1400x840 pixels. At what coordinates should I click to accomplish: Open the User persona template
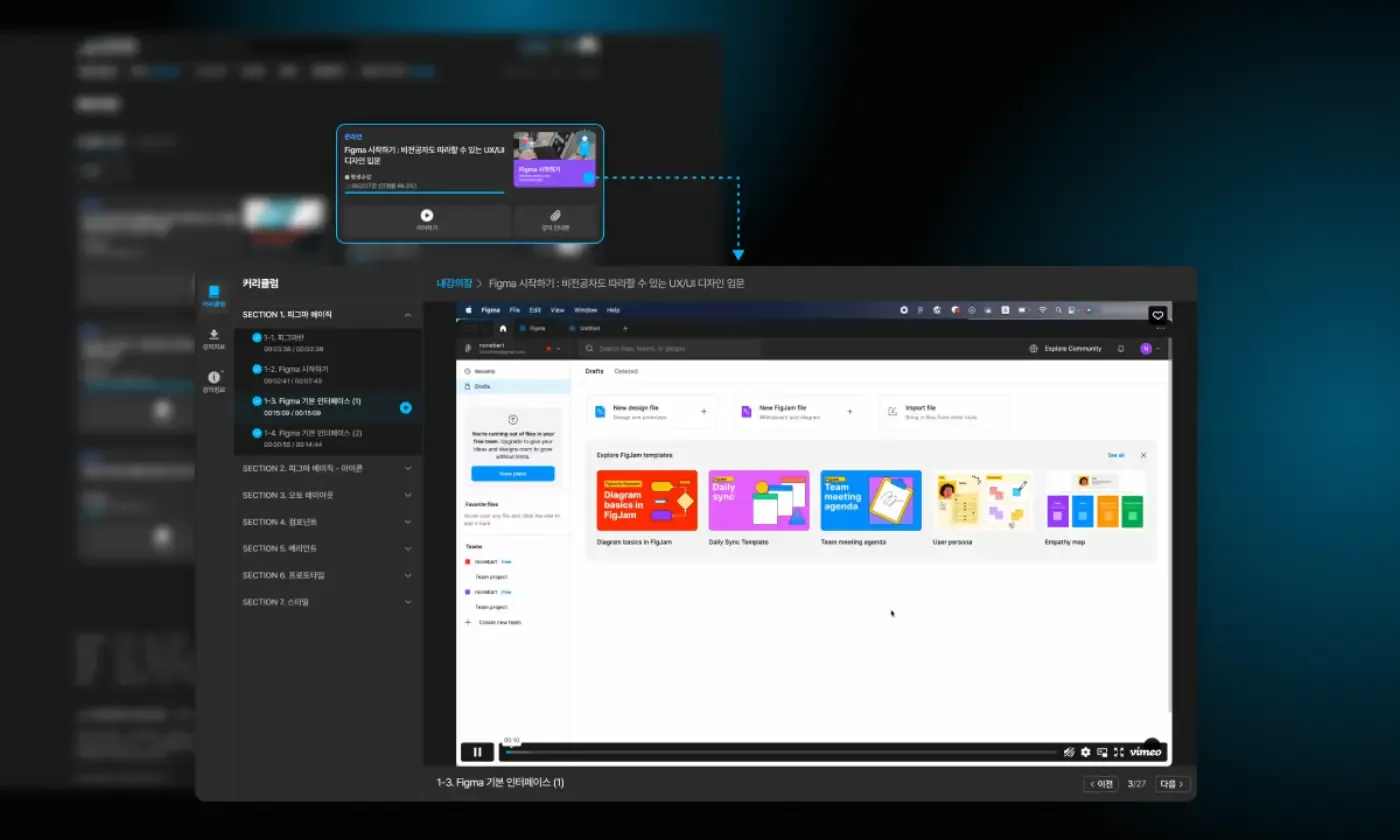click(983, 500)
